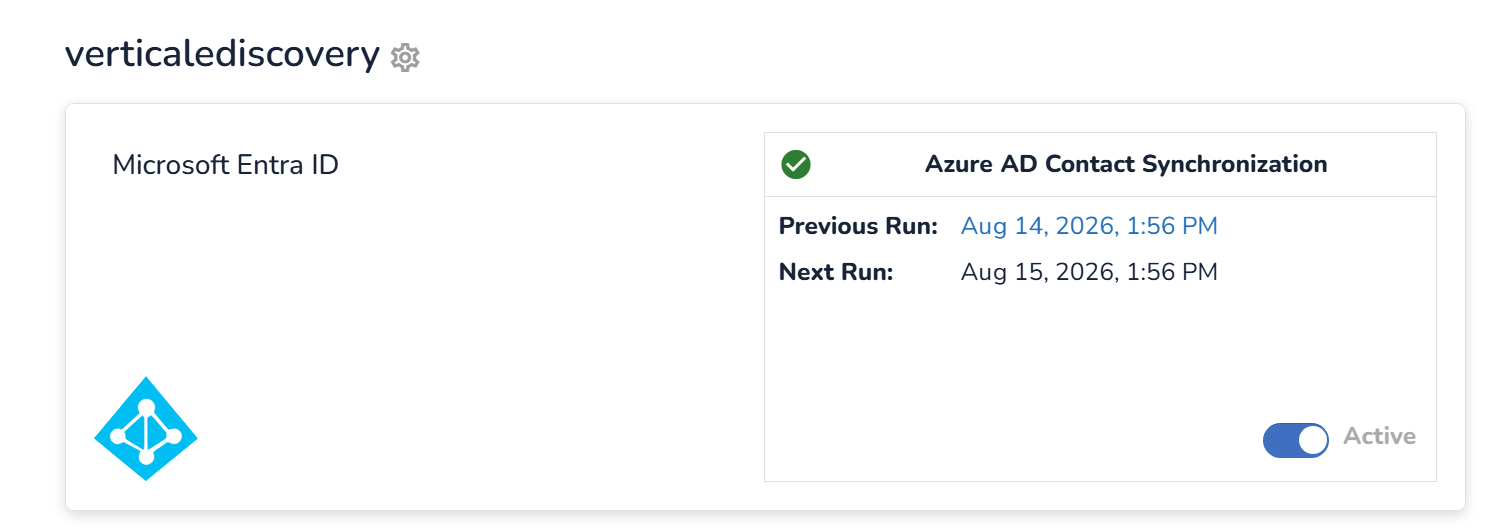Click the Active label beside the switch
This screenshot has width=1492, height=530.
click(x=1380, y=436)
